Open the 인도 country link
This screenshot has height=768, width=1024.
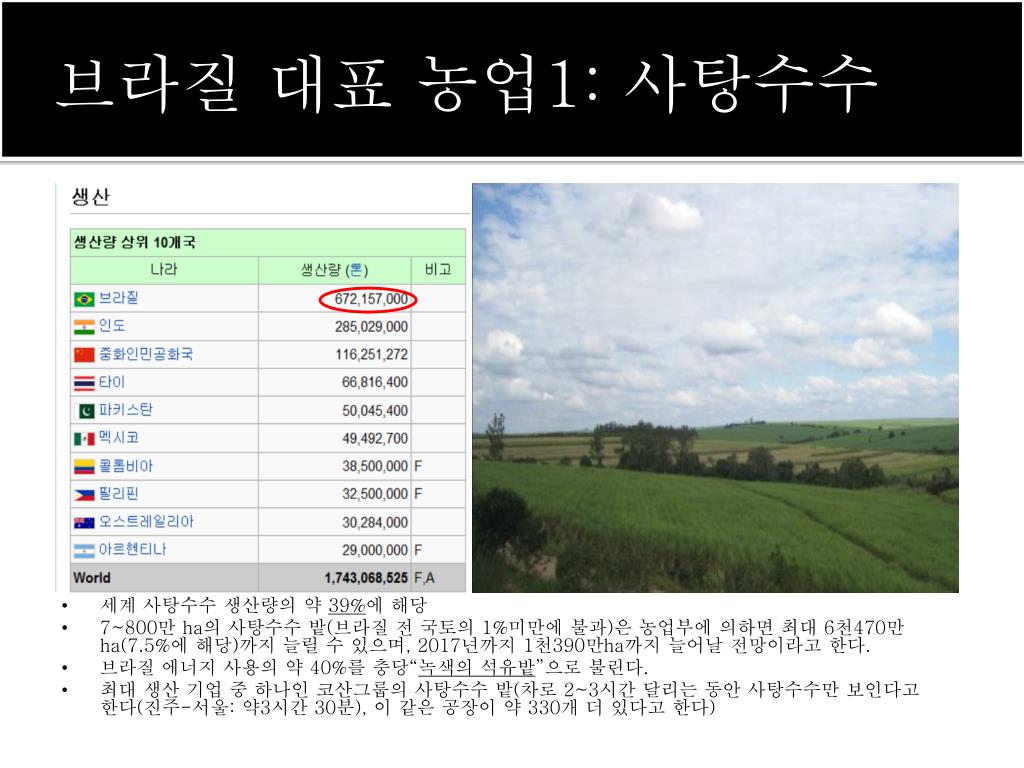tap(112, 325)
